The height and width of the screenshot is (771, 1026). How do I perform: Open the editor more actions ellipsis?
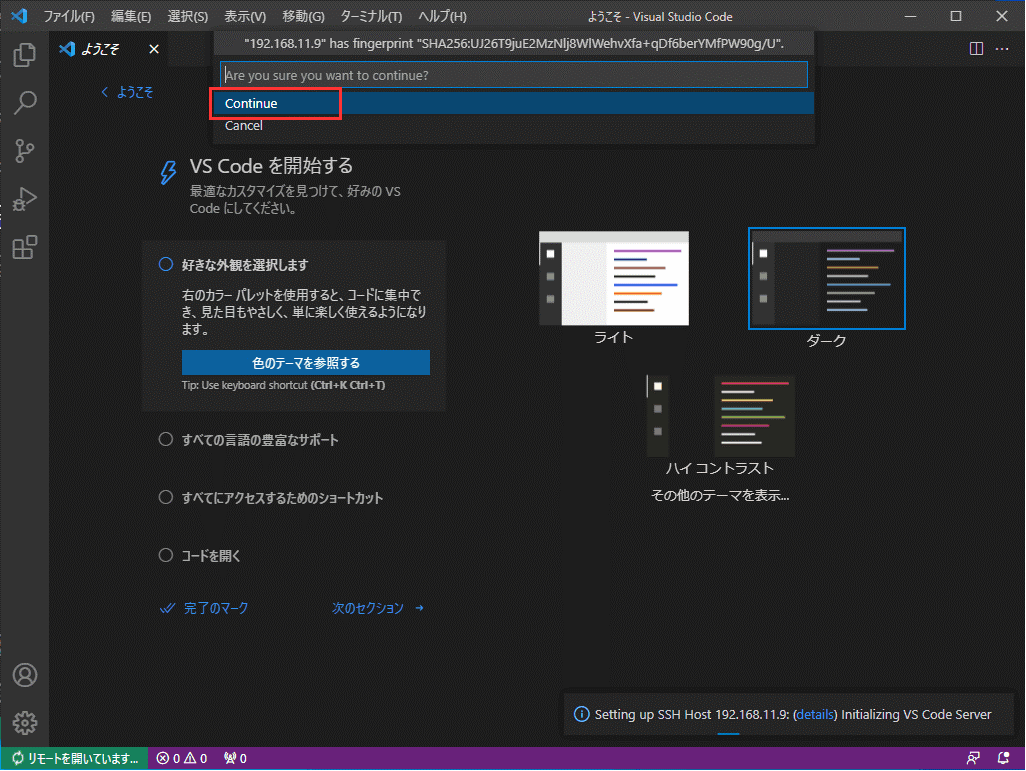coord(1002,48)
